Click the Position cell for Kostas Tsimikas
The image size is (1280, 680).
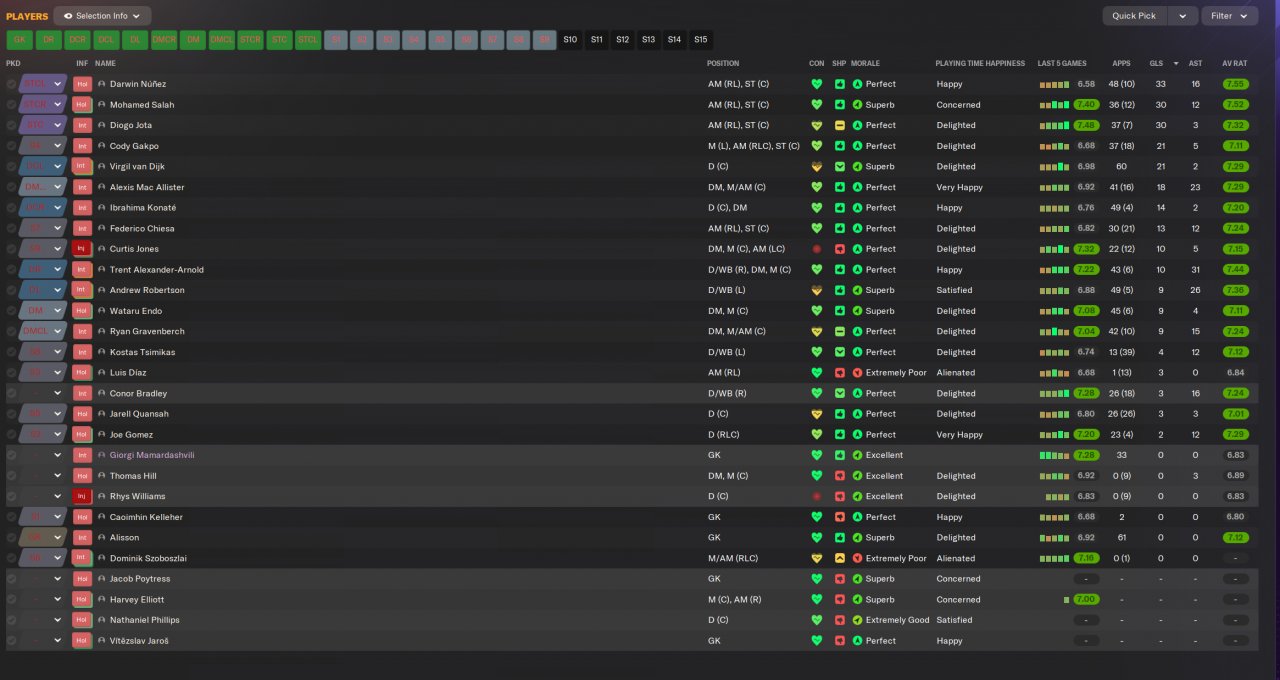[727, 352]
